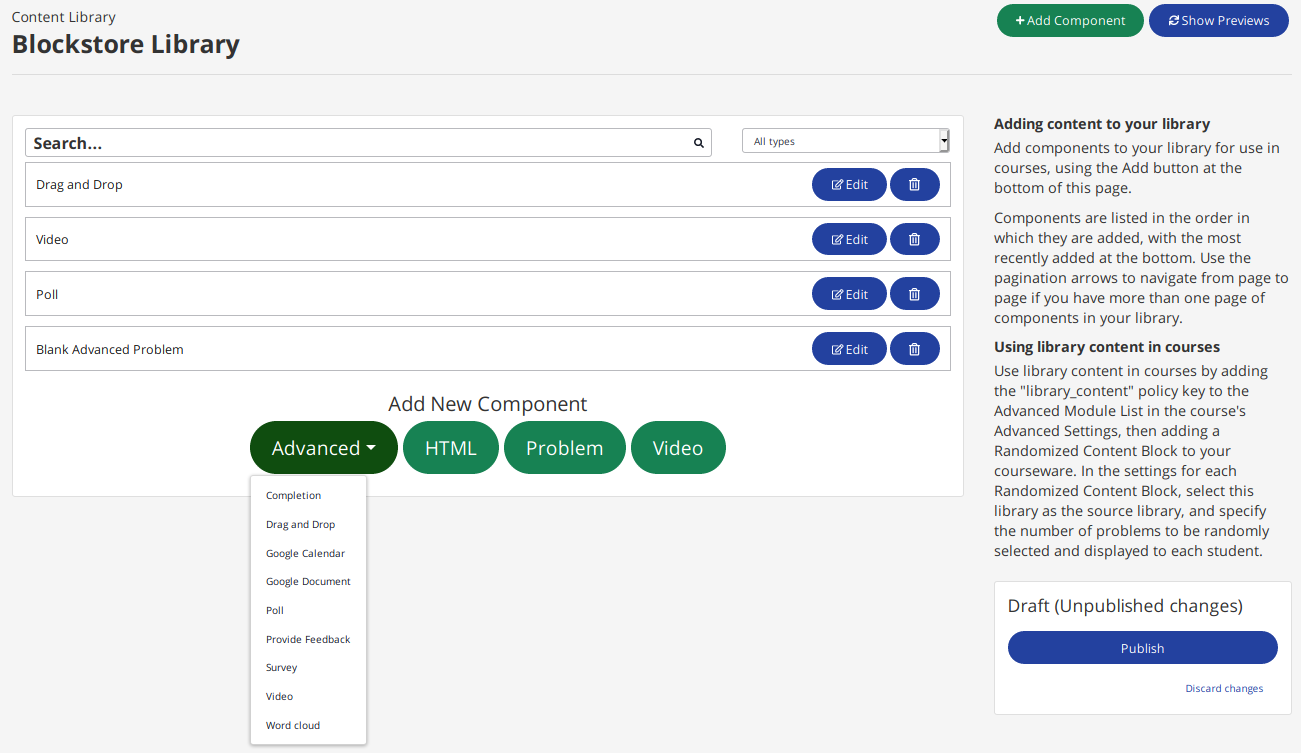Image resolution: width=1301 pixels, height=753 pixels.
Task: Add a new HTML component
Action: tap(451, 448)
